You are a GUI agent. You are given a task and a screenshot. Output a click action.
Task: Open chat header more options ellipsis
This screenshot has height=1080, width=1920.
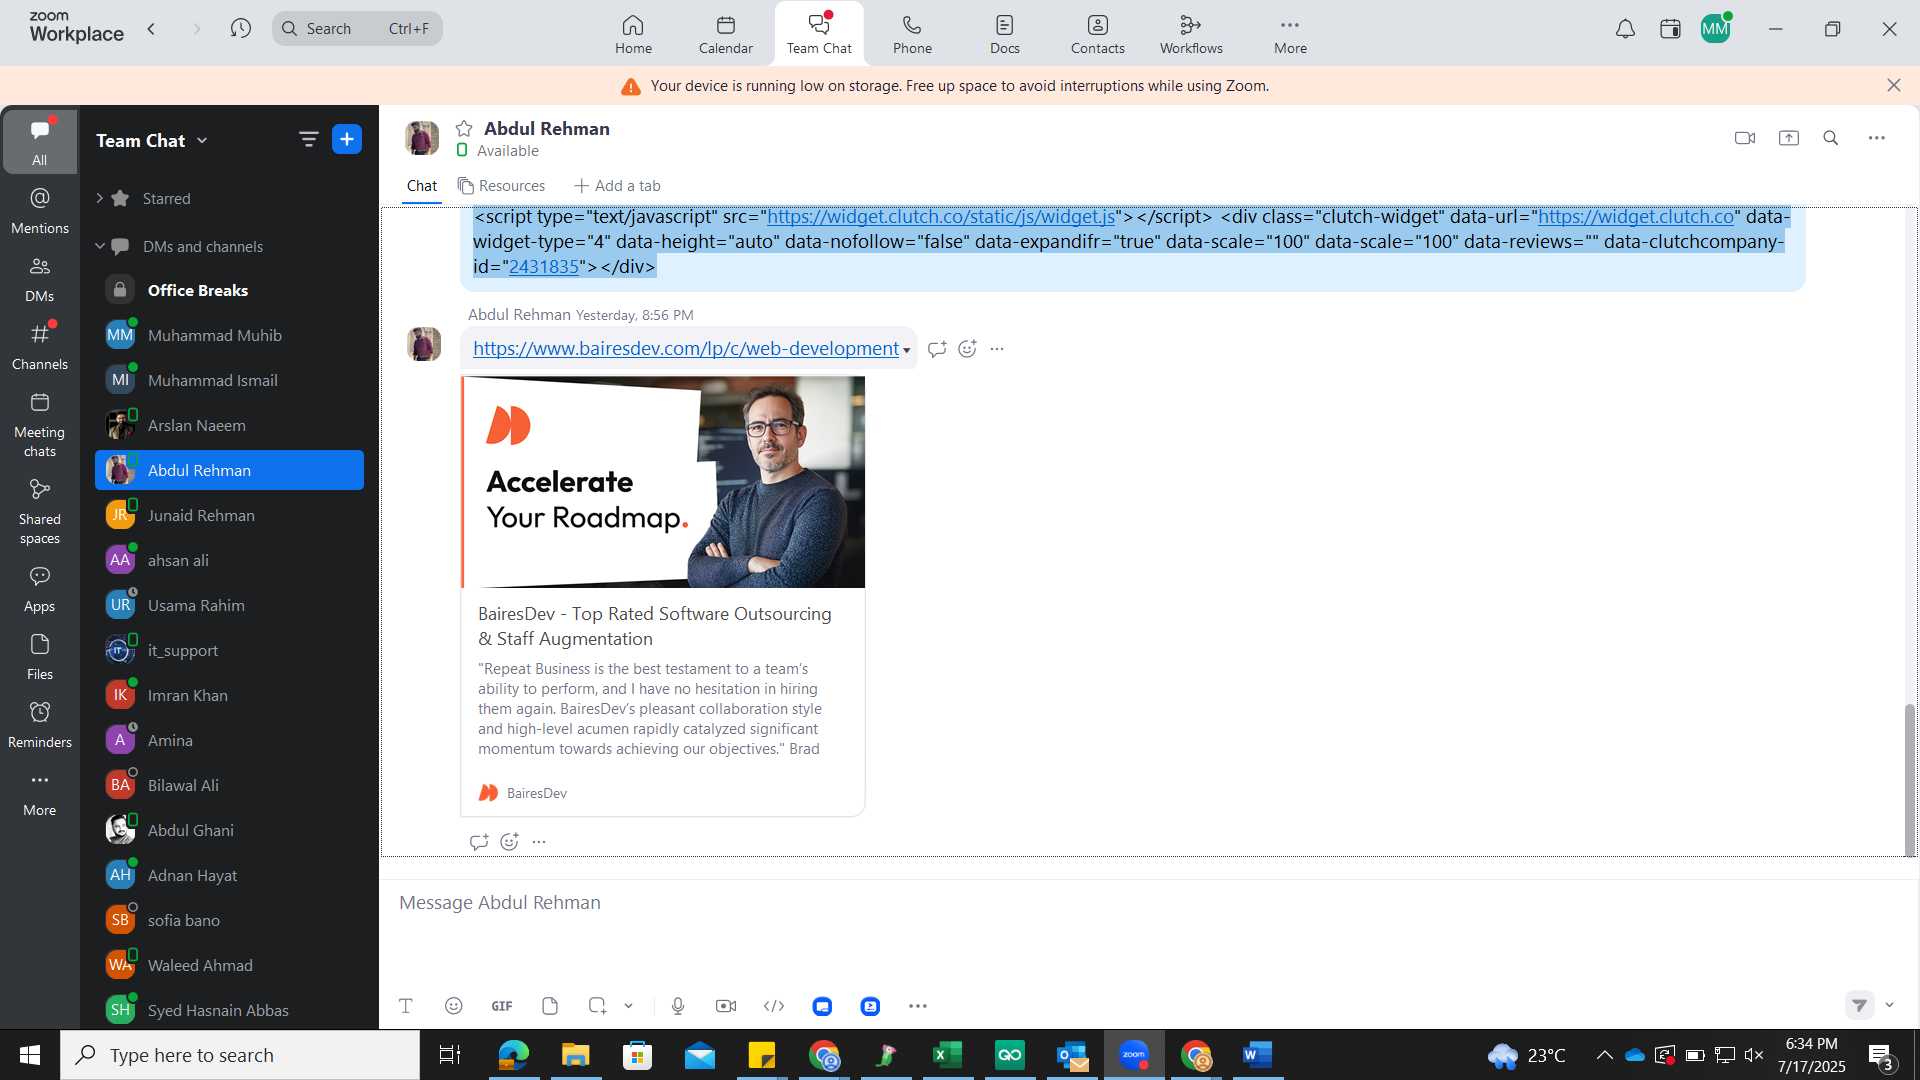1877,138
